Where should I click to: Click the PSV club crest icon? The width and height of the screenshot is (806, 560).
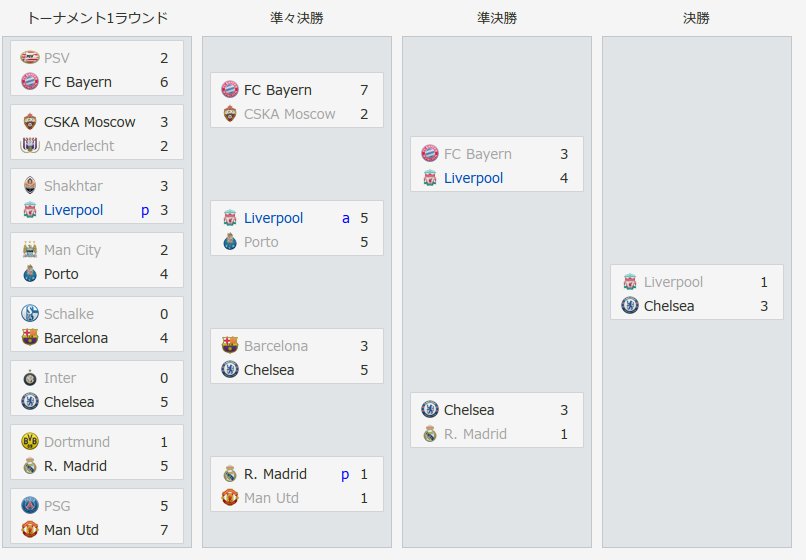click(30, 57)
